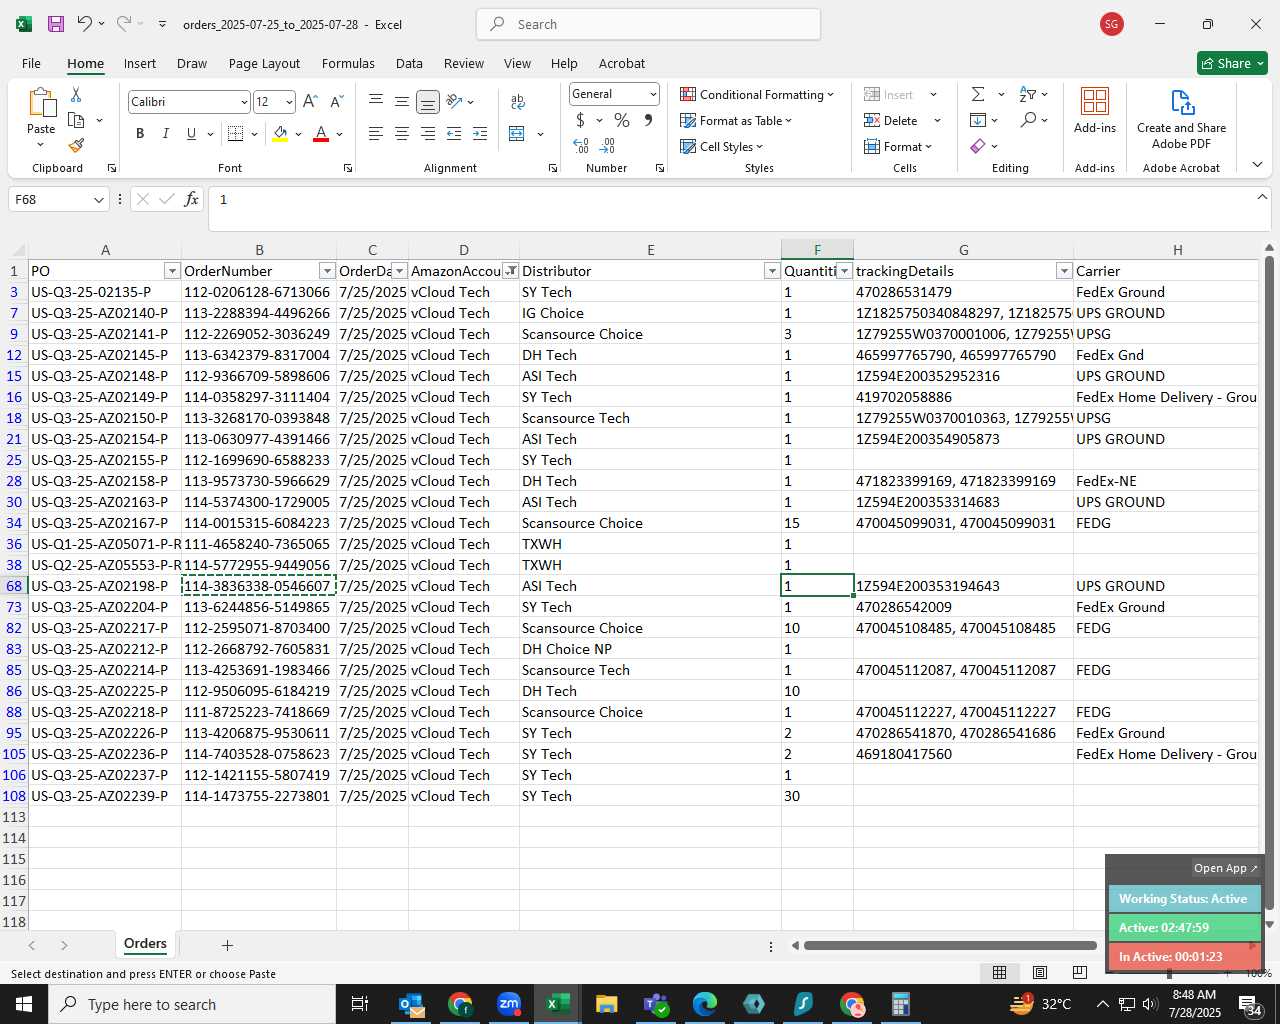Click Open App in tracker widget
The height and width of the screenshot is (1024, 1280).
click(x=1226, y=868)
